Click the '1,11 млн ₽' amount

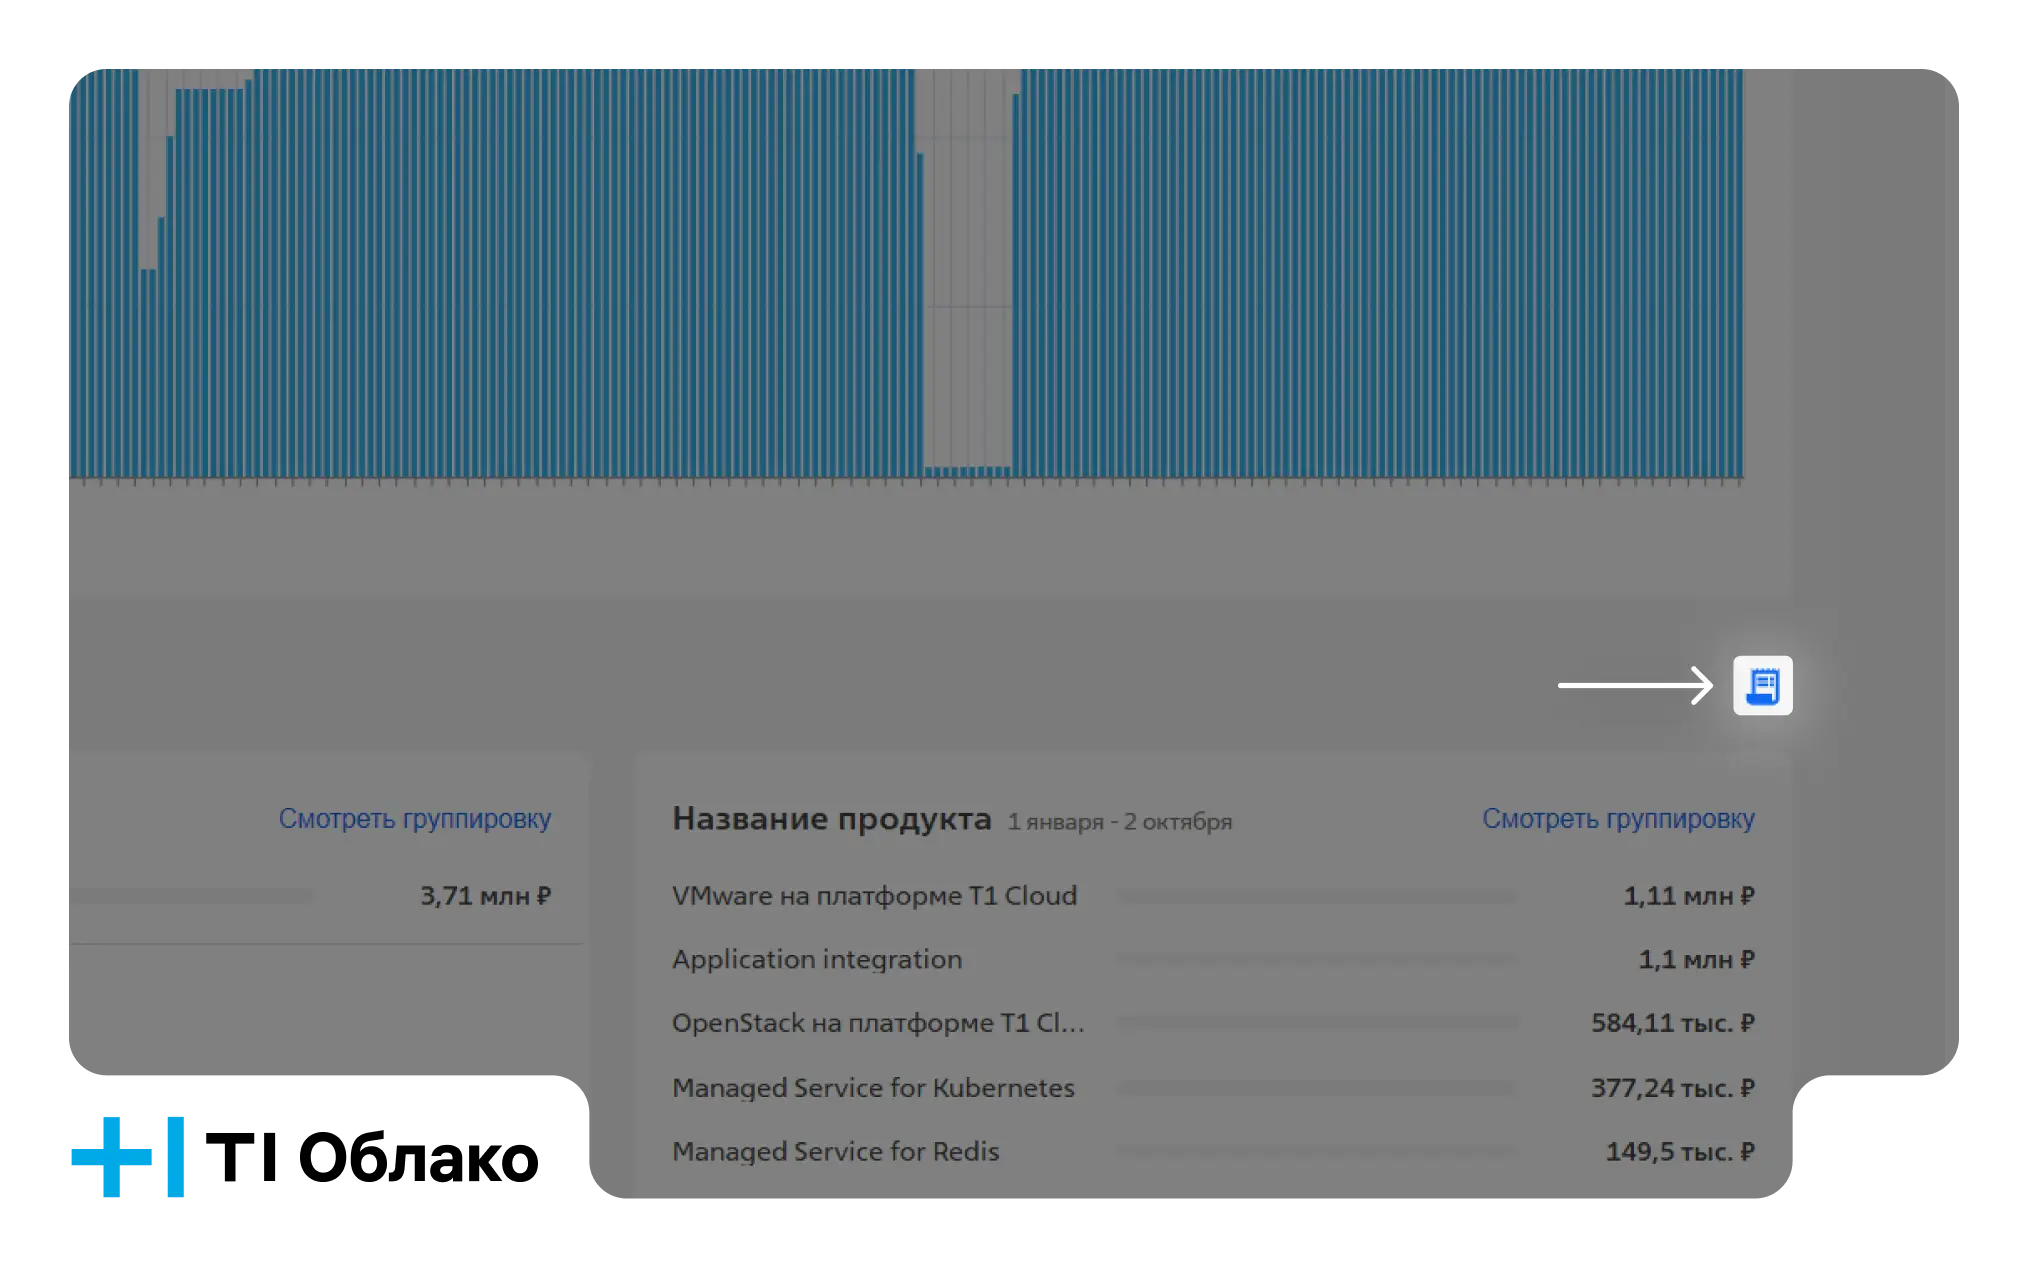point(1689,896)
